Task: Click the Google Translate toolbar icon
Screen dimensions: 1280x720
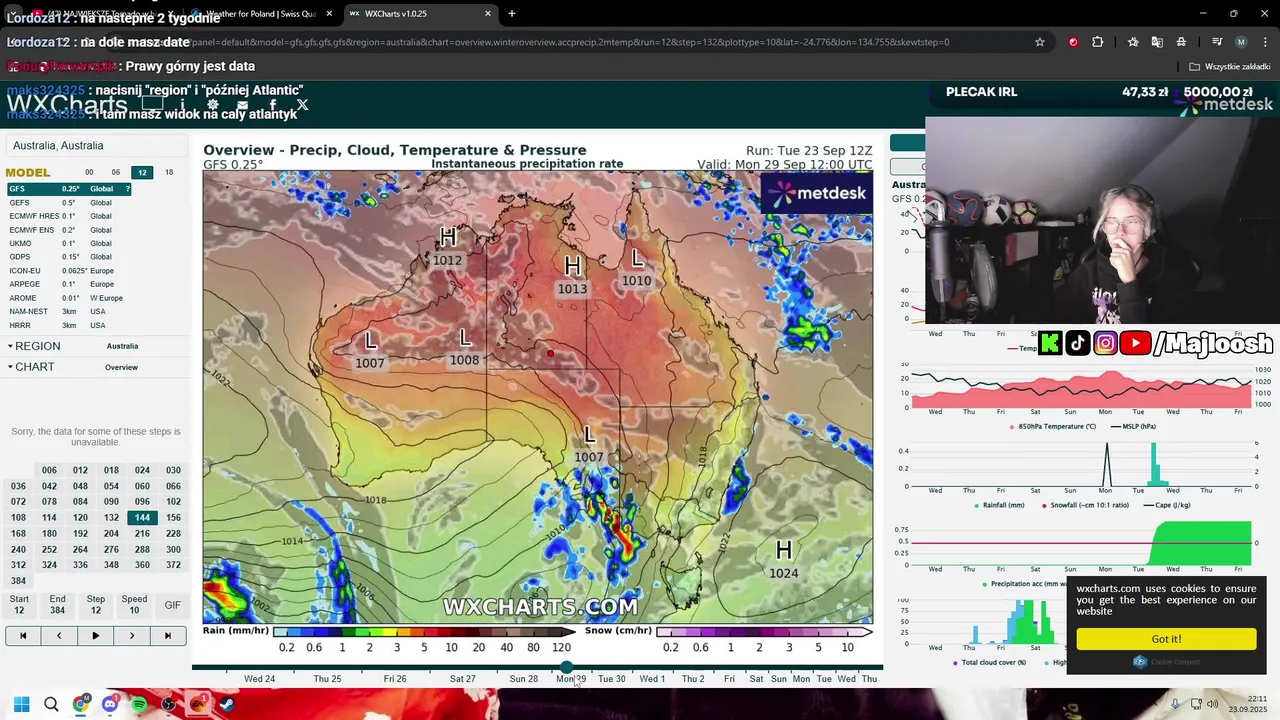Action: 1157,42
